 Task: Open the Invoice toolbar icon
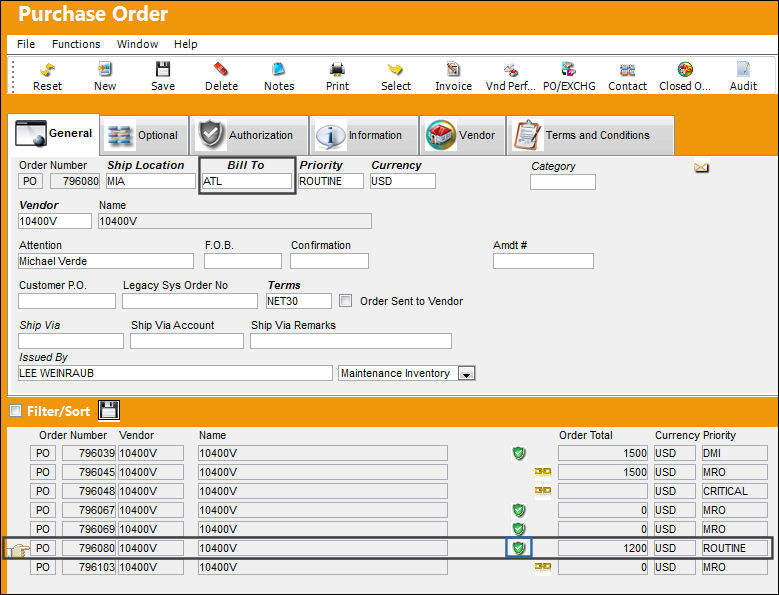coord(453,70)
